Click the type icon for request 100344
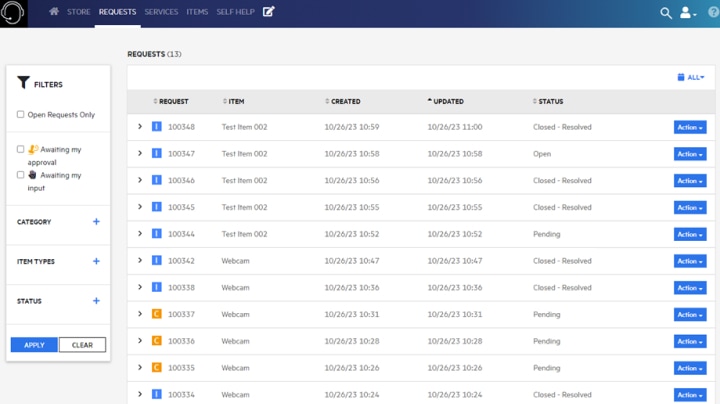Image resolution: width=720 pixels, height=404 pixels. pyautogui.click(x=157, y=233)
